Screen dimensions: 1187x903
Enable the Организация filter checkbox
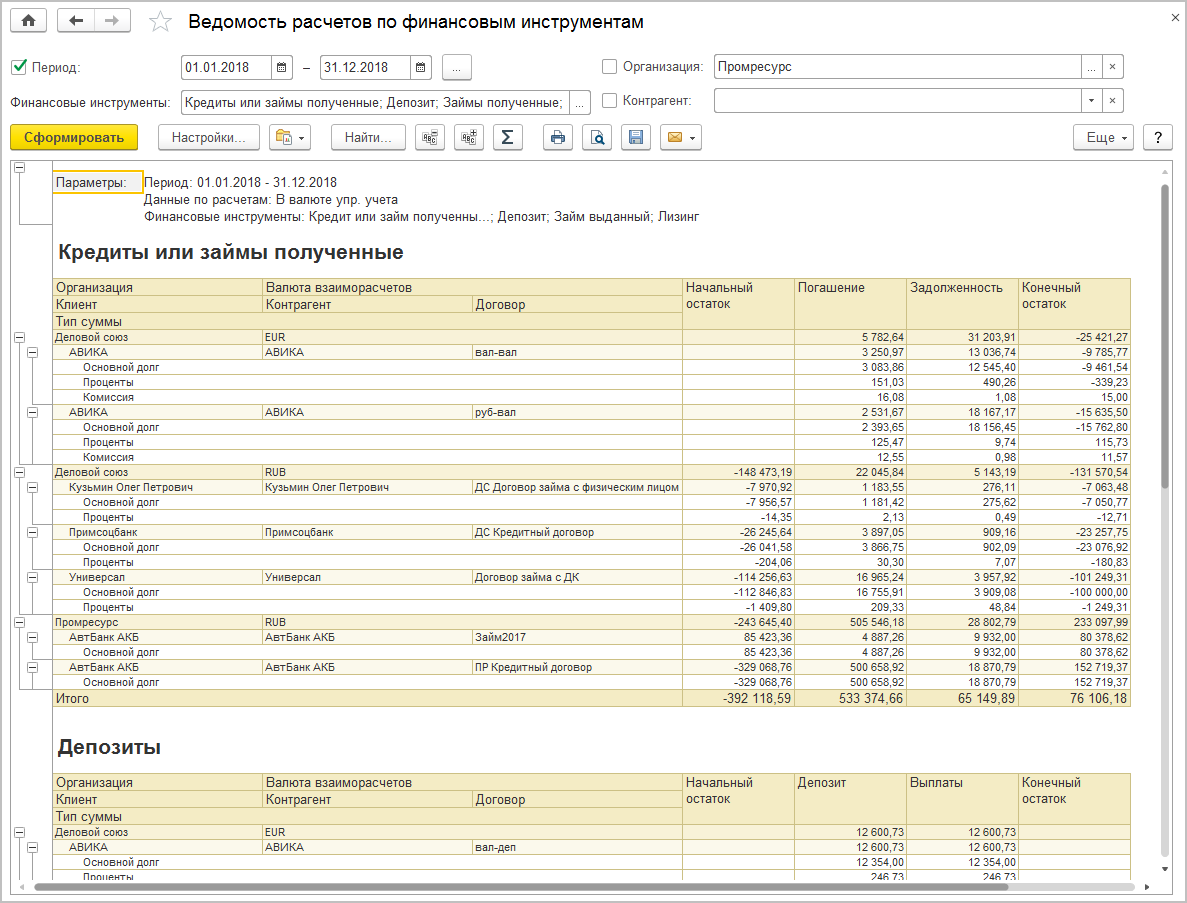[609, 67]
